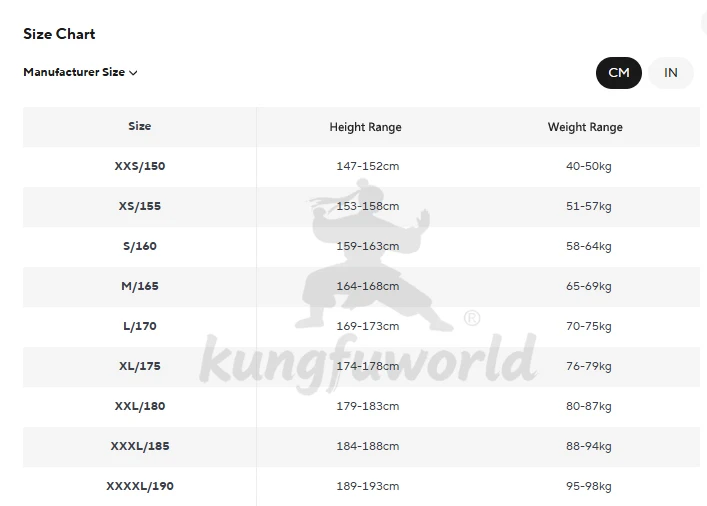Open the Manufacturer Size dropdown
Viewport: 707px width, 506px height.
coord(80,72)
